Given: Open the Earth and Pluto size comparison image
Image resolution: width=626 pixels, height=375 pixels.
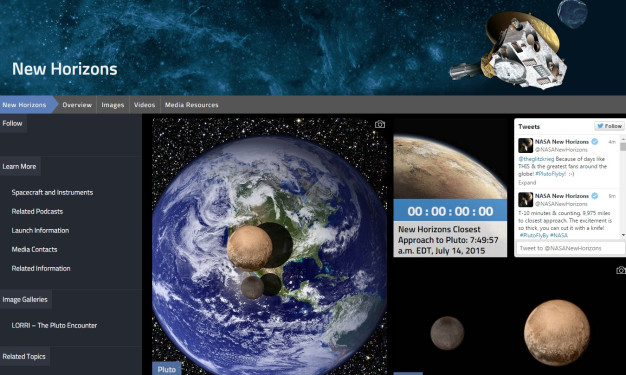Looking at the screenshot, I should click(x=269, y=246).
